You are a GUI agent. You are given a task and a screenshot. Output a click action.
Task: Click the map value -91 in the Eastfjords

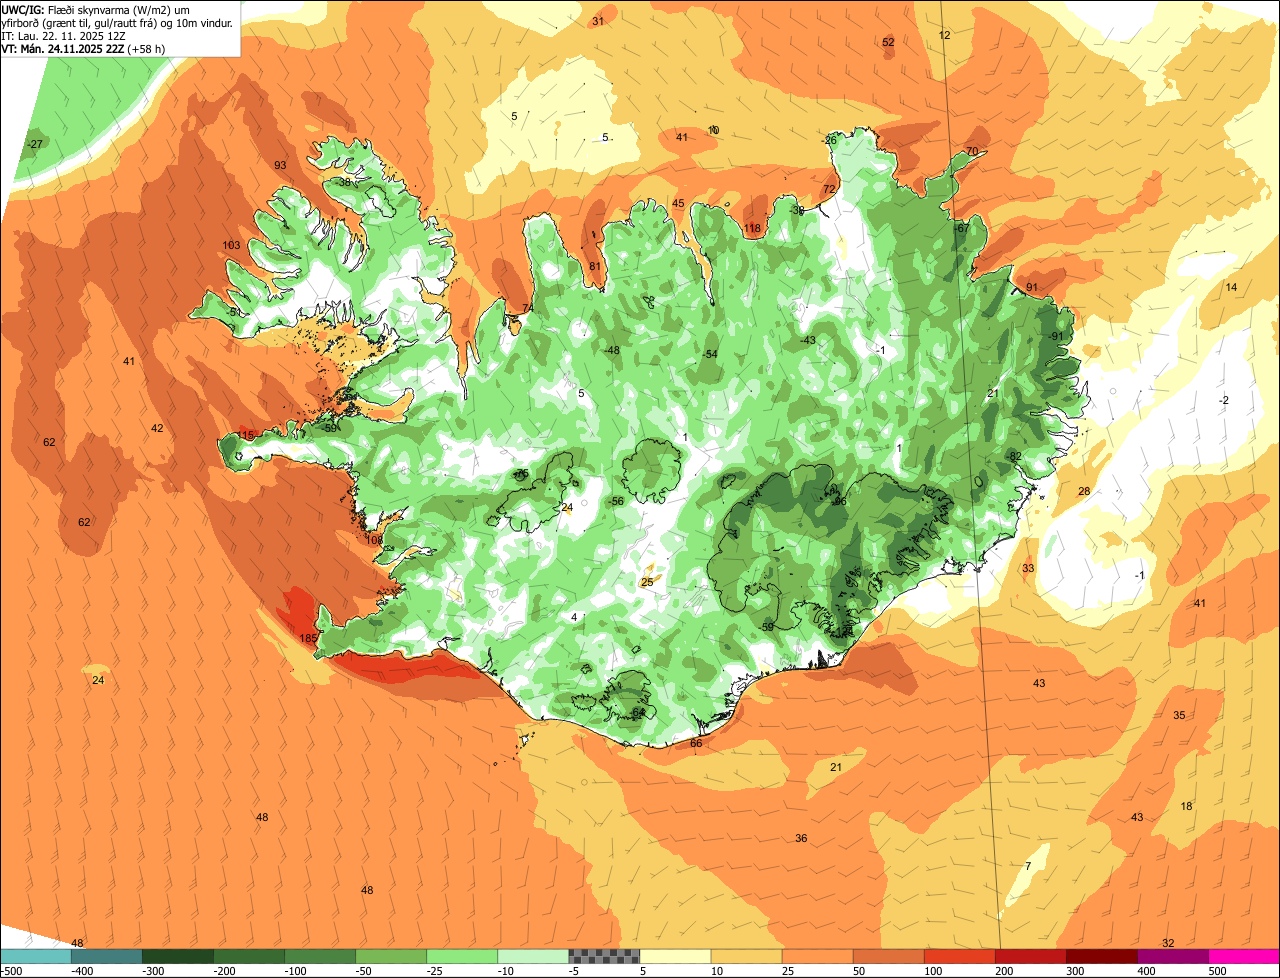pos(1055,336)
